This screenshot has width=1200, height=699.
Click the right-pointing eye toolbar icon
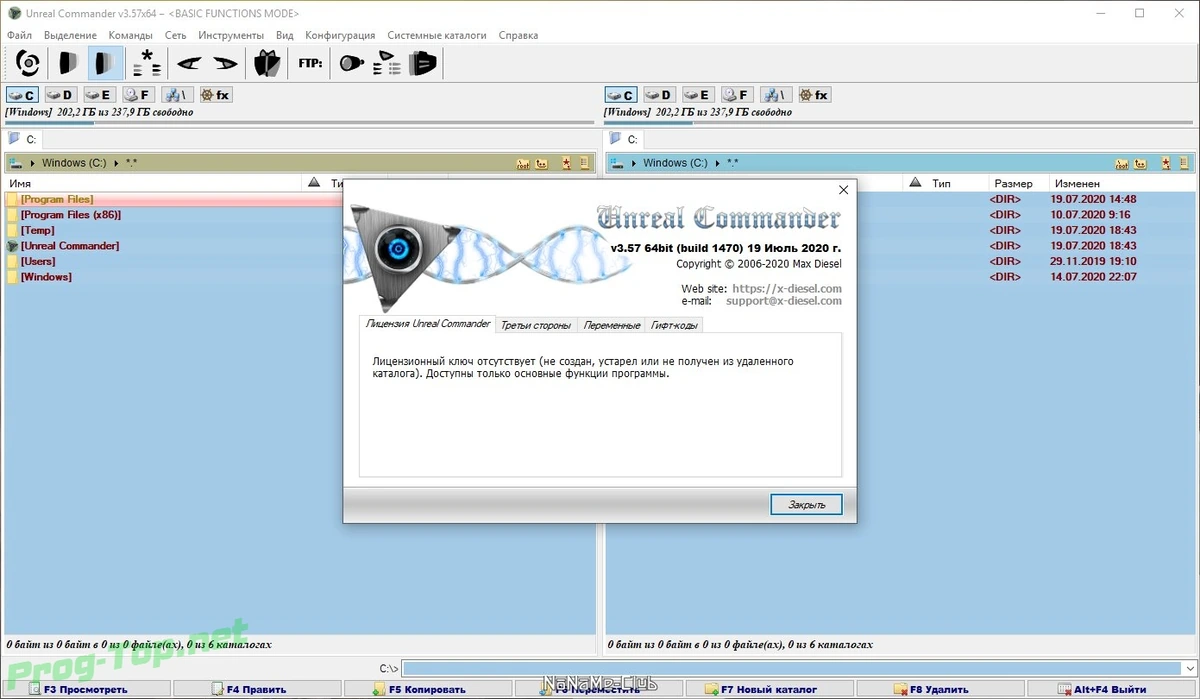click(x=225, y=64)
